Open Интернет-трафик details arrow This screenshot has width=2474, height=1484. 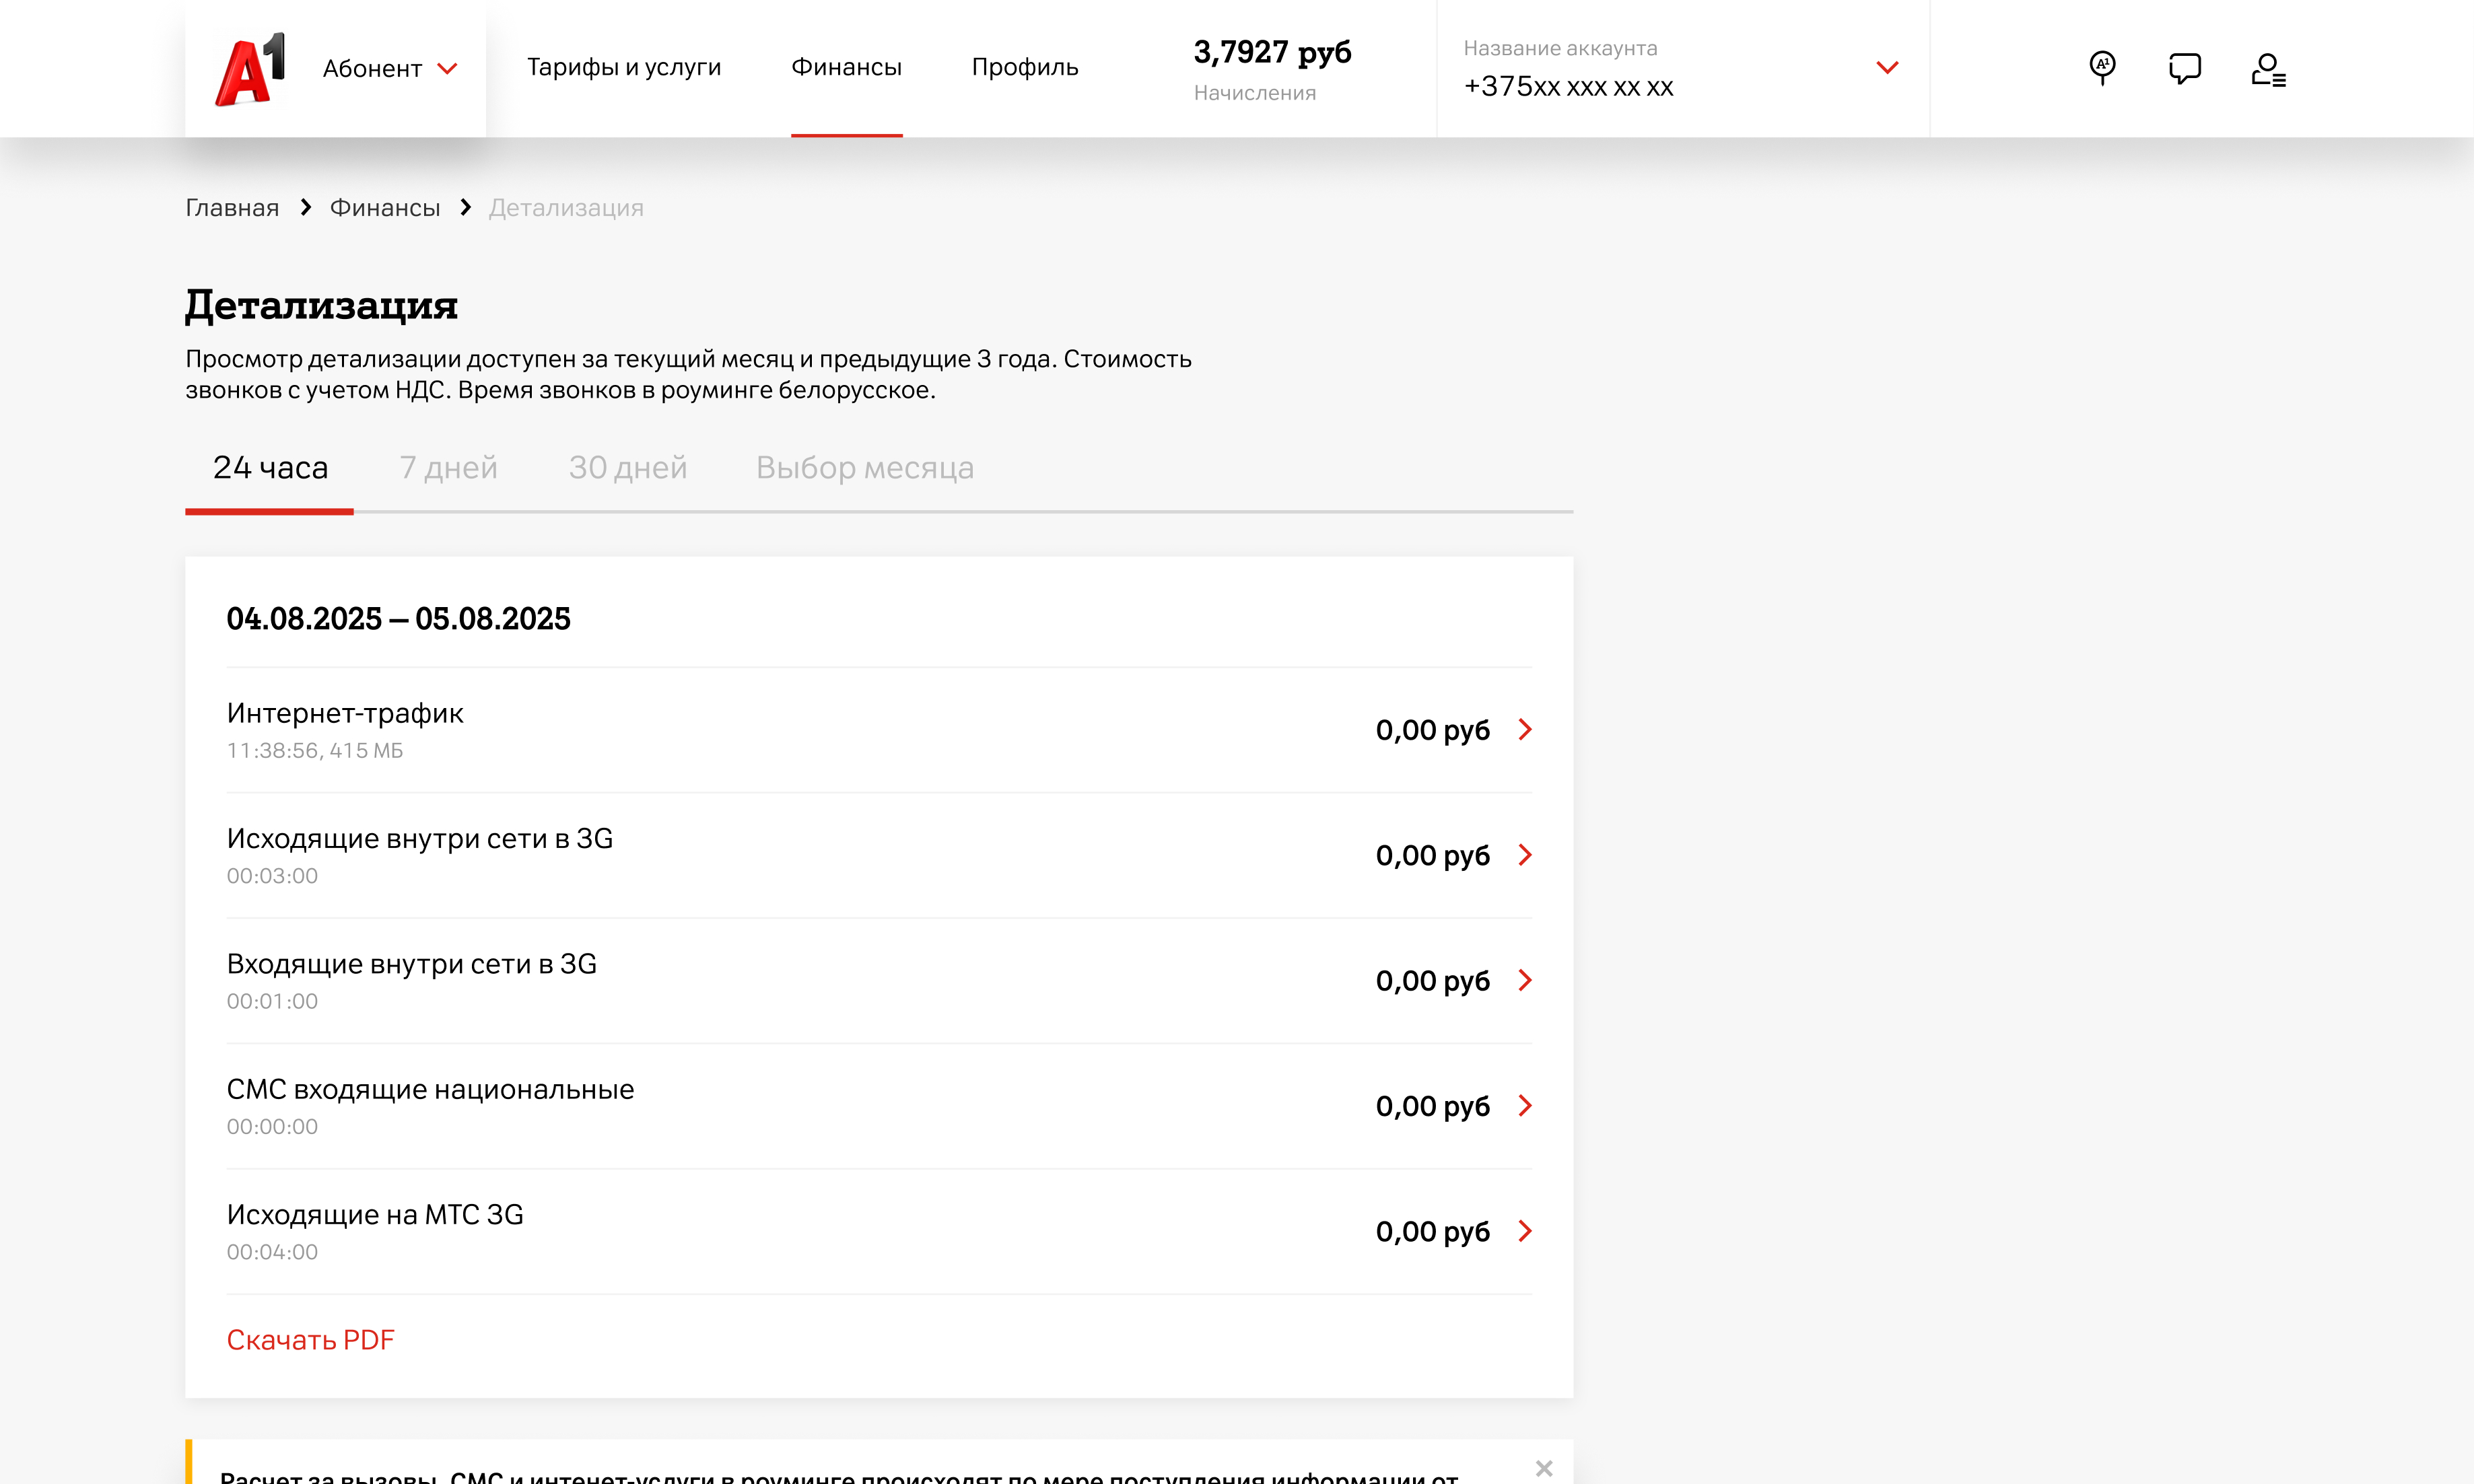click(x=1524, y=730)
